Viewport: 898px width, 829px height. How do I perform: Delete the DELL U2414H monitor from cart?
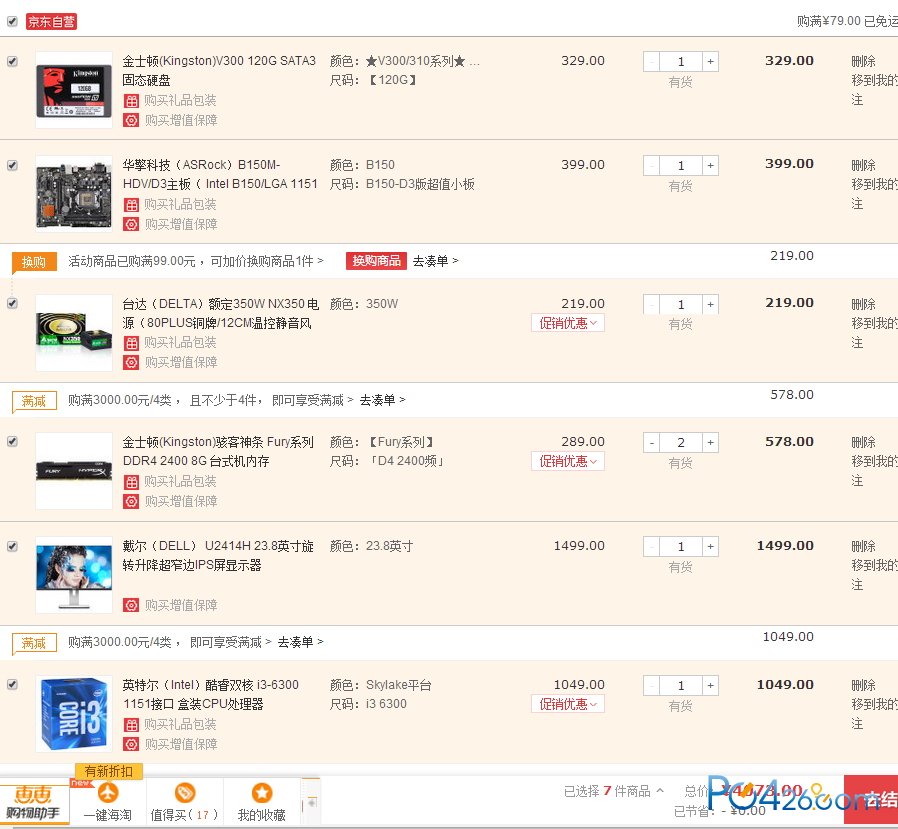[x=863, y=546]
